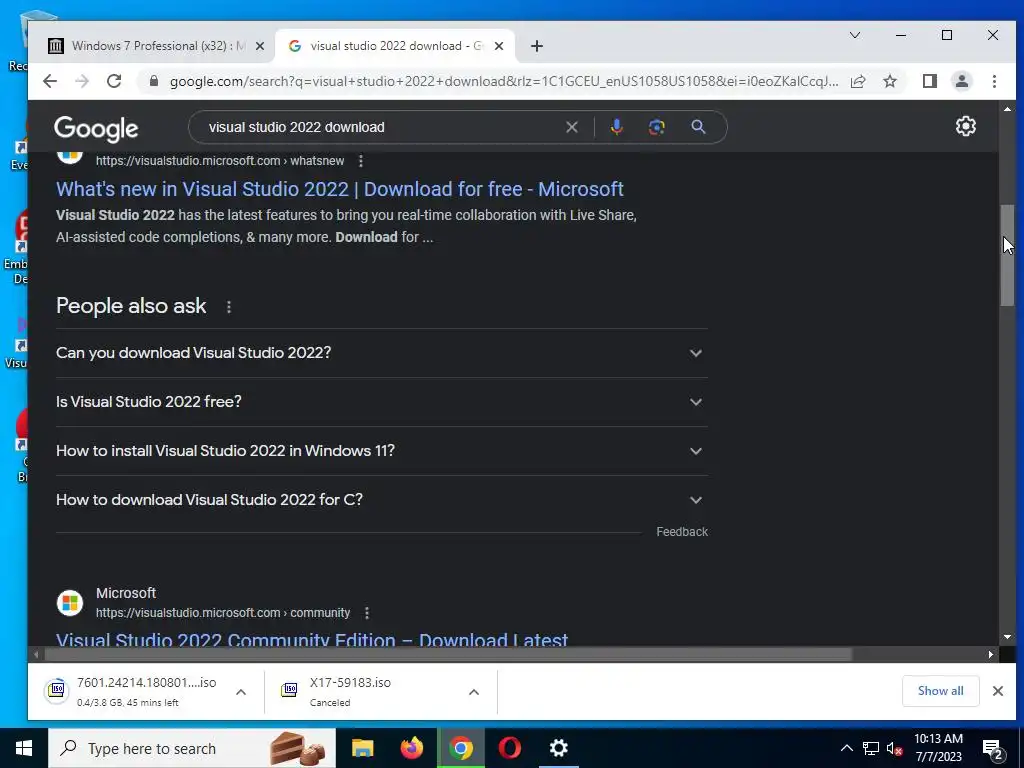Open What's new in Visual Studio 2022 link
This screenshot has width=1024, height=768.
tap(340, 189)
